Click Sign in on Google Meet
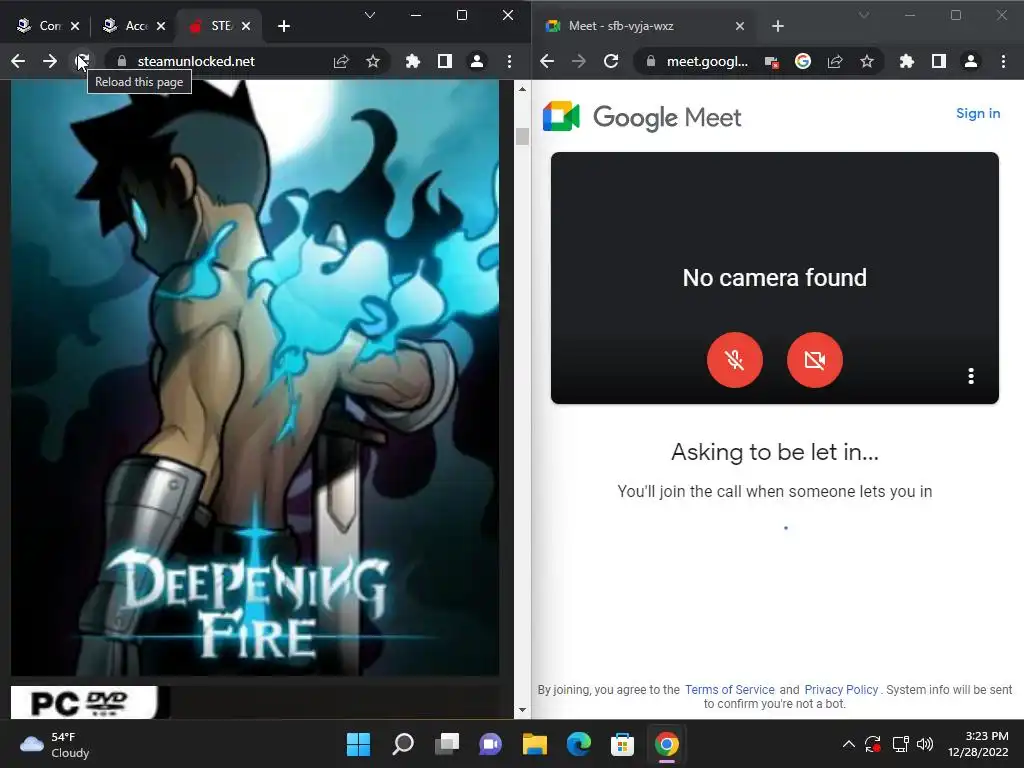Screen dimensions: 1024x768 point(978,114)
